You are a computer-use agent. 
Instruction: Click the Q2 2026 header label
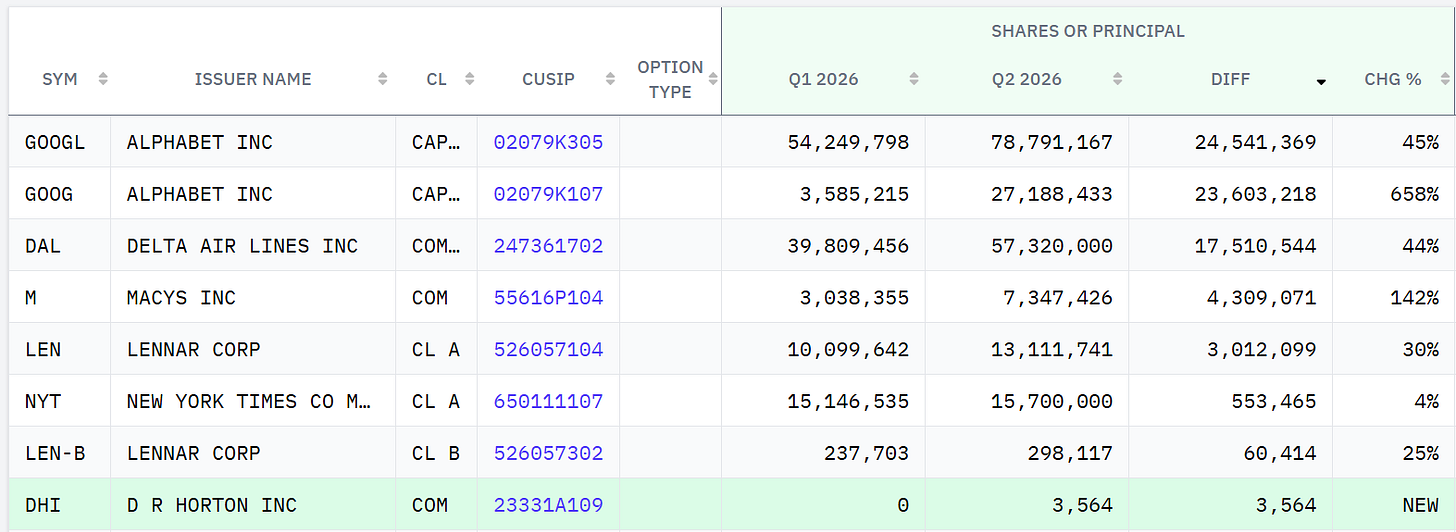coord(1027,79)
